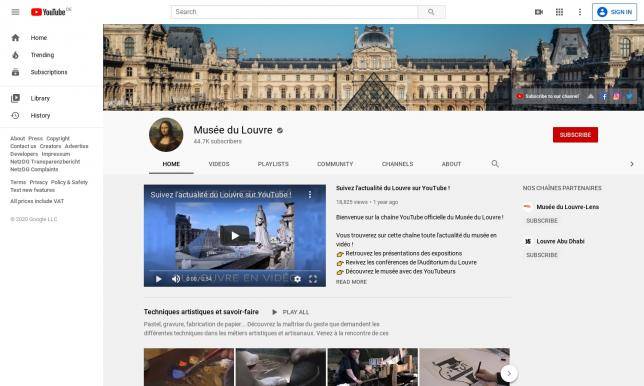The height and width of the screenshot is (386, 644).
Task: Click the SIGN IN button
Action: (614, 12)
